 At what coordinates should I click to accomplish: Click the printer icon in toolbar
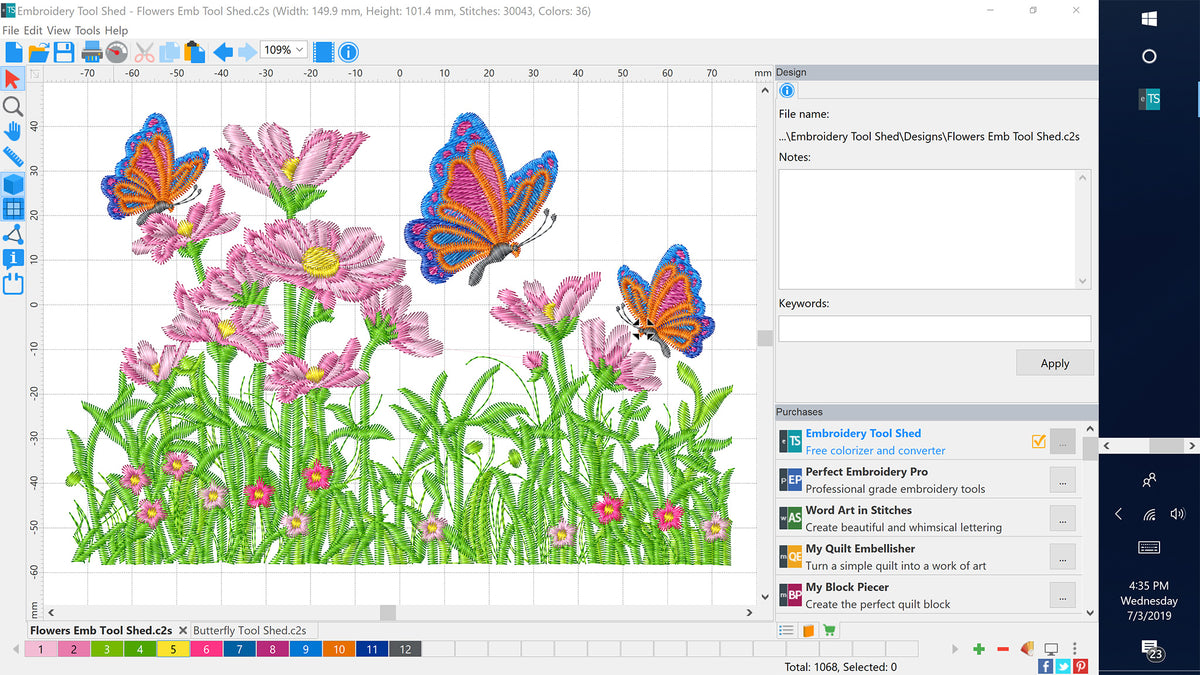[91, 51]
